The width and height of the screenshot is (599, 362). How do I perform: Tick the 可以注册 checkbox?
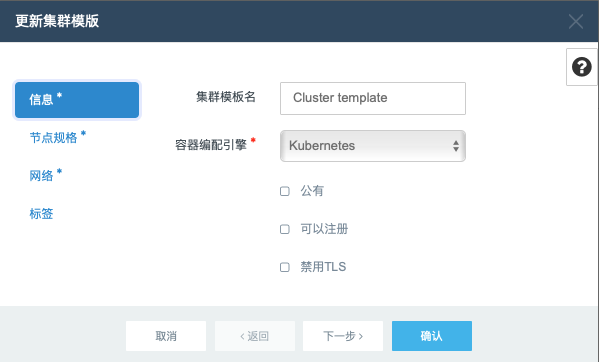point(285,229)
